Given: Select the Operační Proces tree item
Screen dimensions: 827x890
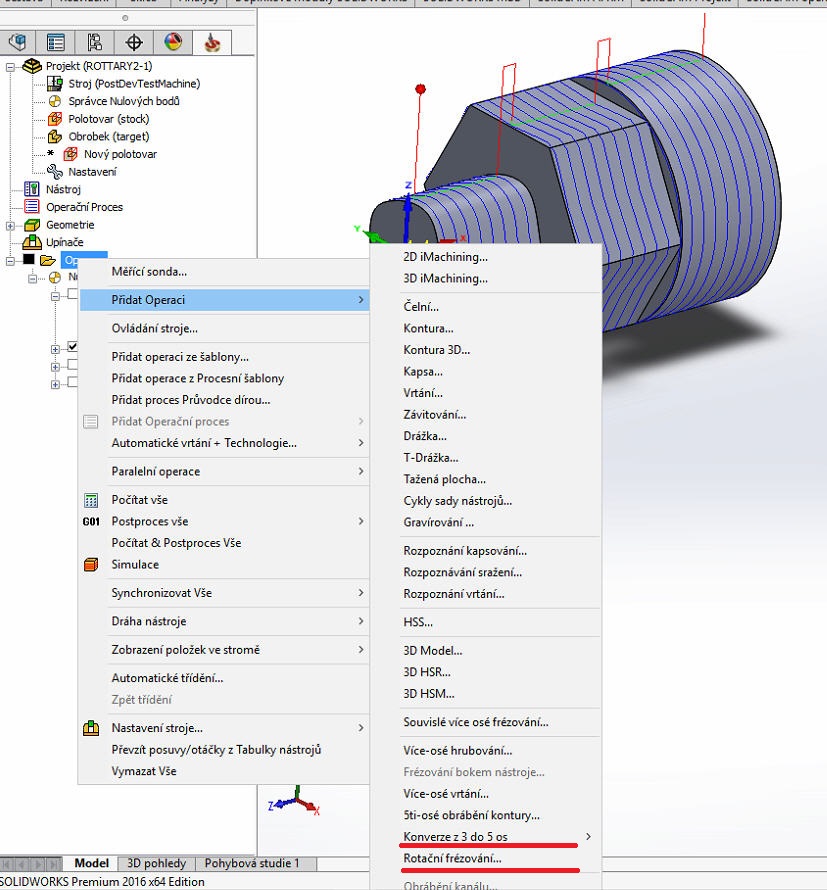Looking at the screenshot, I should (x=84, y=207).
